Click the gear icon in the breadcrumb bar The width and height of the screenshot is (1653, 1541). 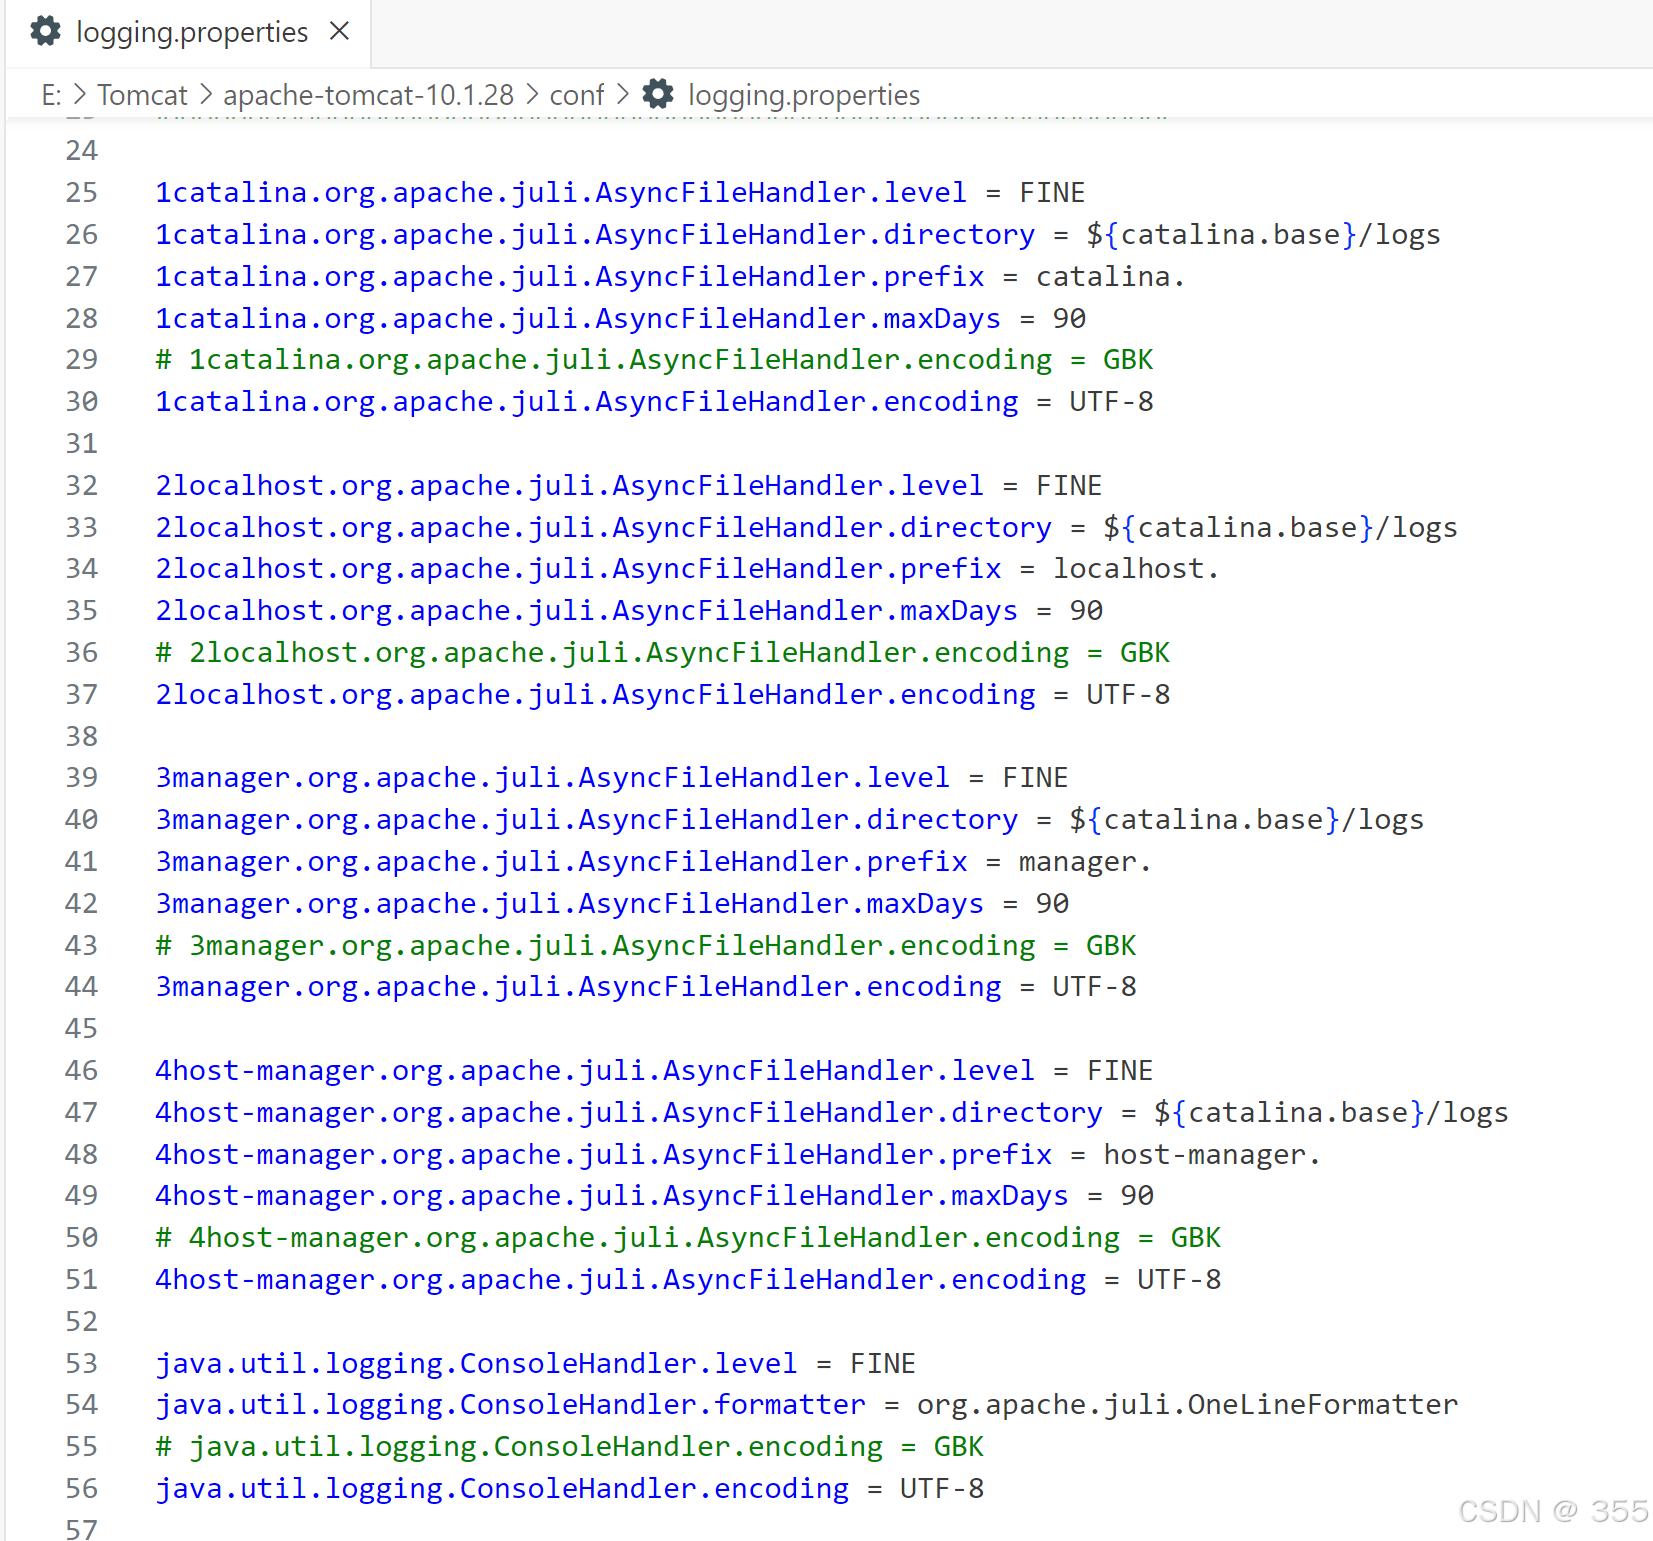click(657, 94)
